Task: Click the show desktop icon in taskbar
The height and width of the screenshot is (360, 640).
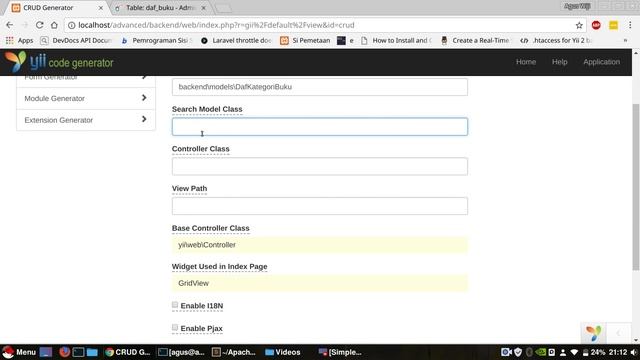Action: click(46, 352)
